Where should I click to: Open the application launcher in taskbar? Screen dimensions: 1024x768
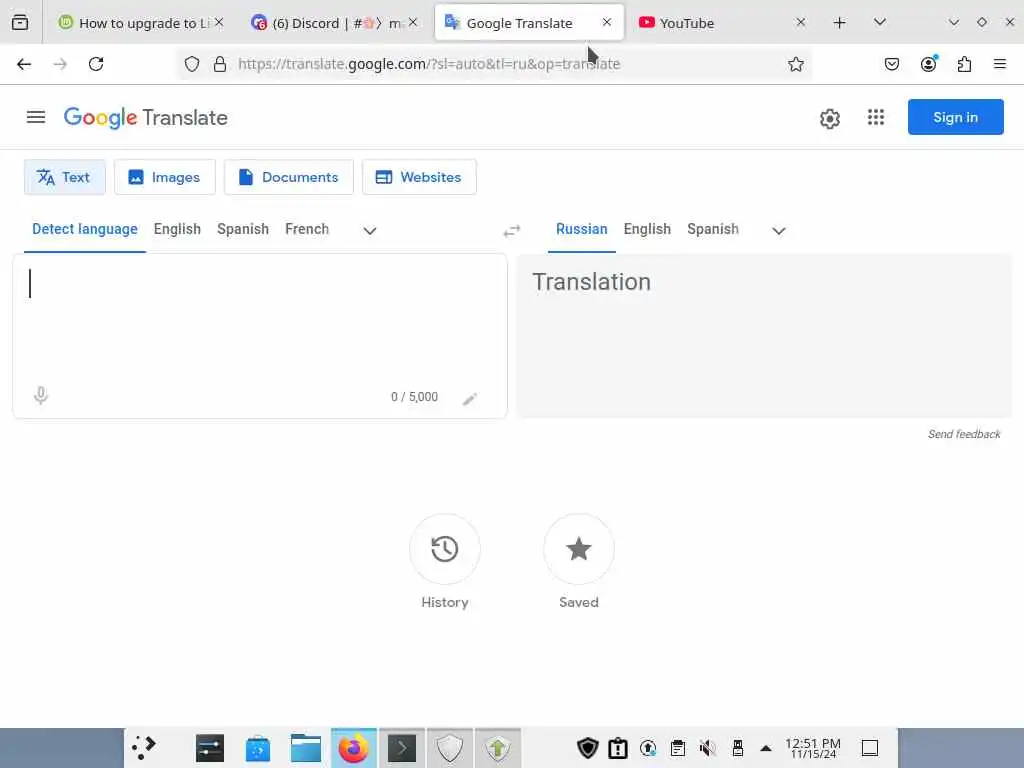(x=144, y=748)
